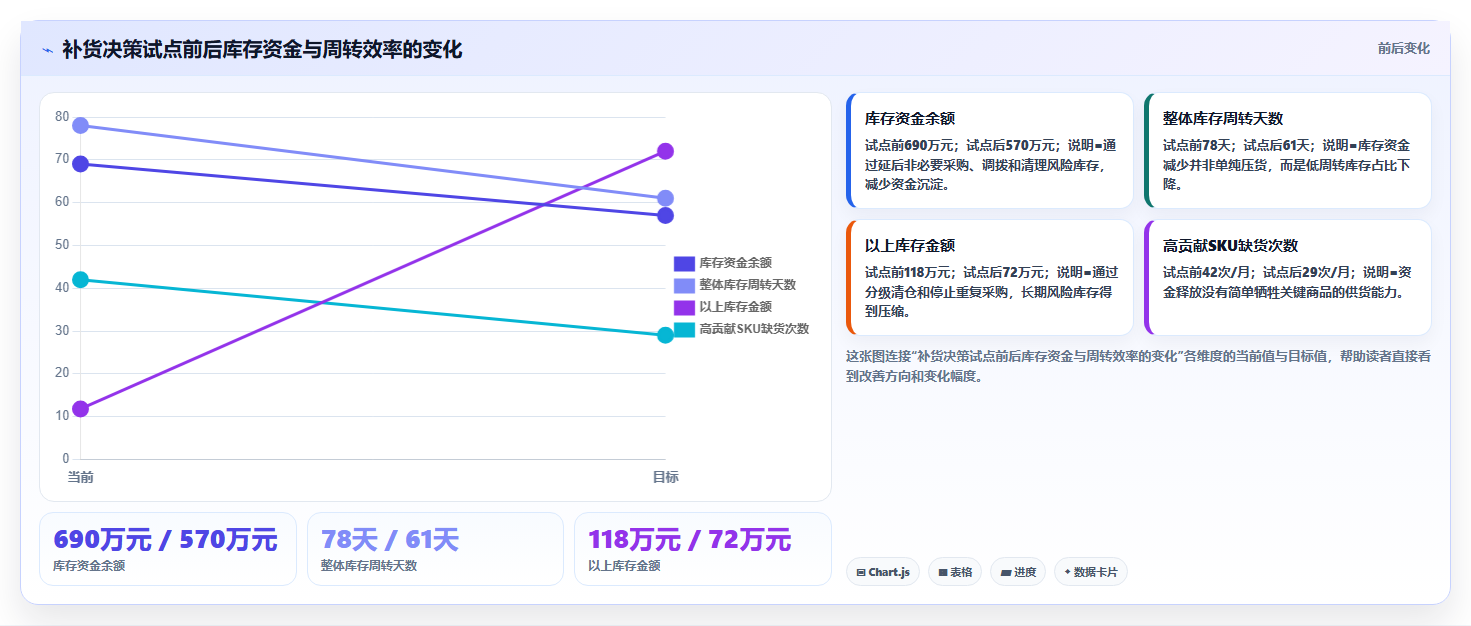Image resolution: width=1471 pixels, height=626 pixels.
Task: Click the icon inside the 表格 chip
Action: pos(943,573)
